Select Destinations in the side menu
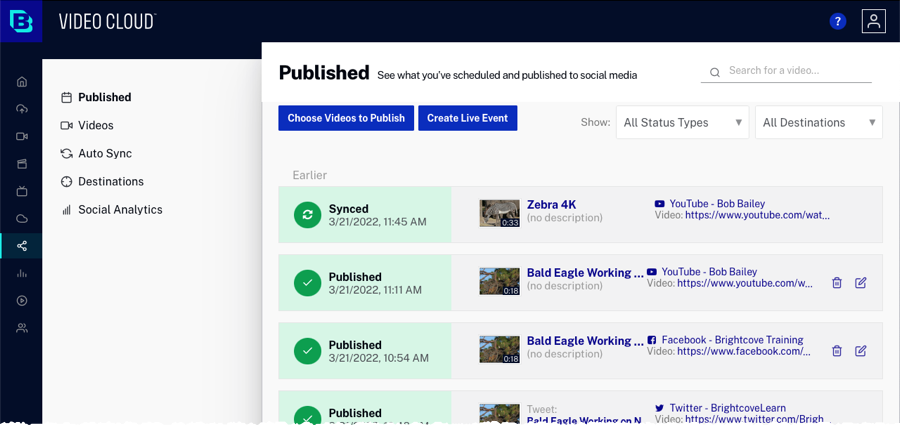The width and height of the screenshot is (900, 425). tap(111, 181)
